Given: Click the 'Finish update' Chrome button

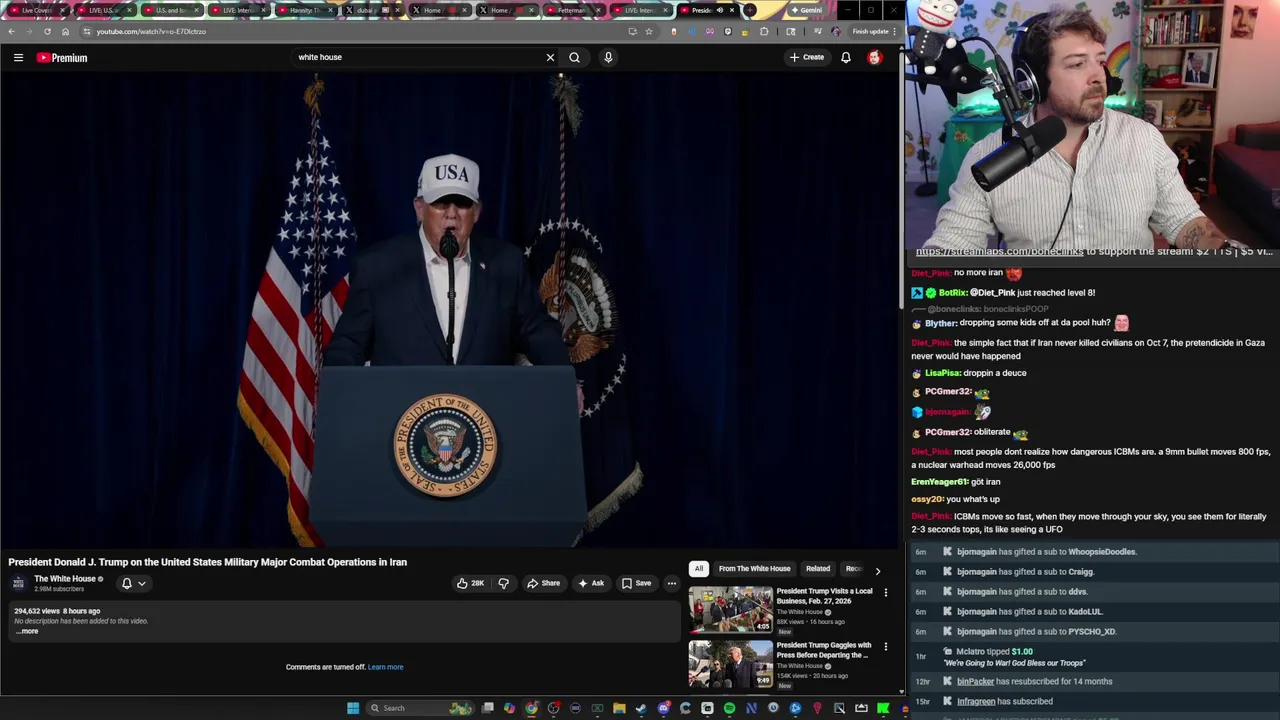Looking at the screenshot, I should tap(871, 31).
